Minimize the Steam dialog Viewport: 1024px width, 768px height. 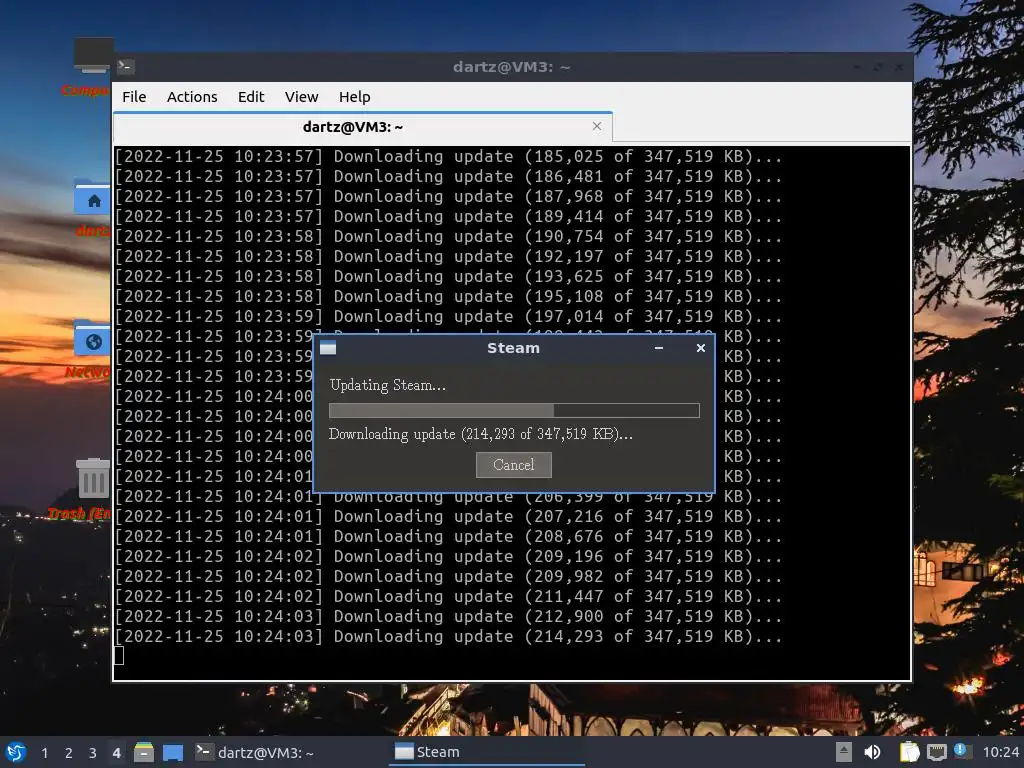[x=659, y=348]
